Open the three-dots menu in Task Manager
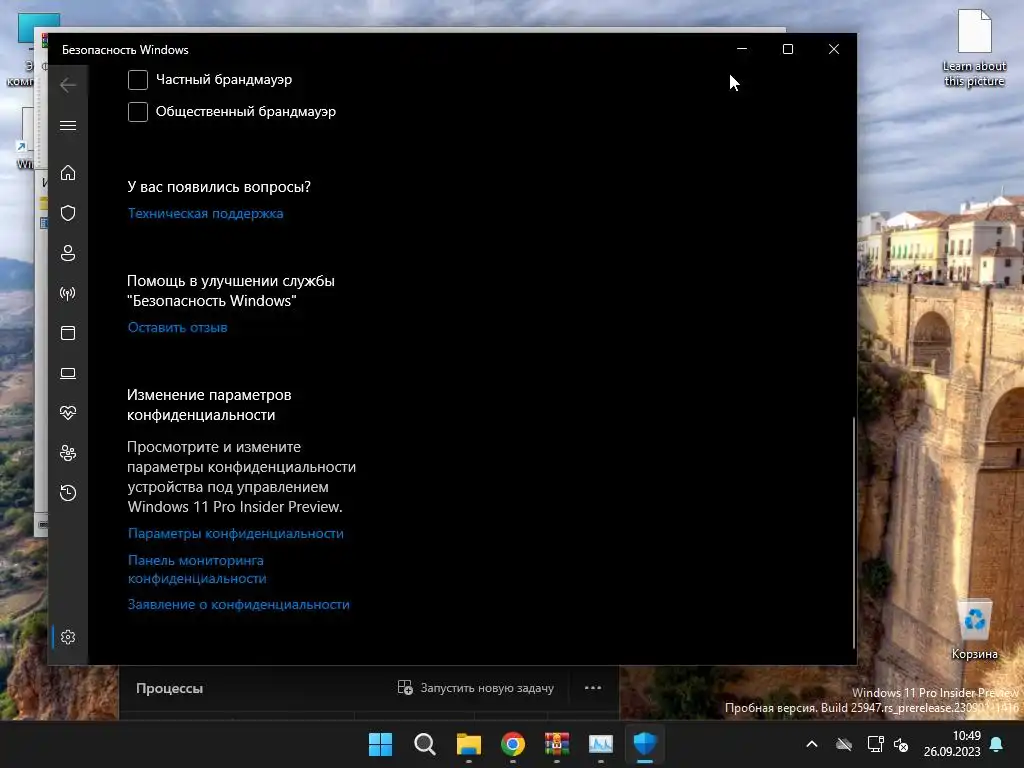Viewport: 1024px width, 768px height. [593, 688]
